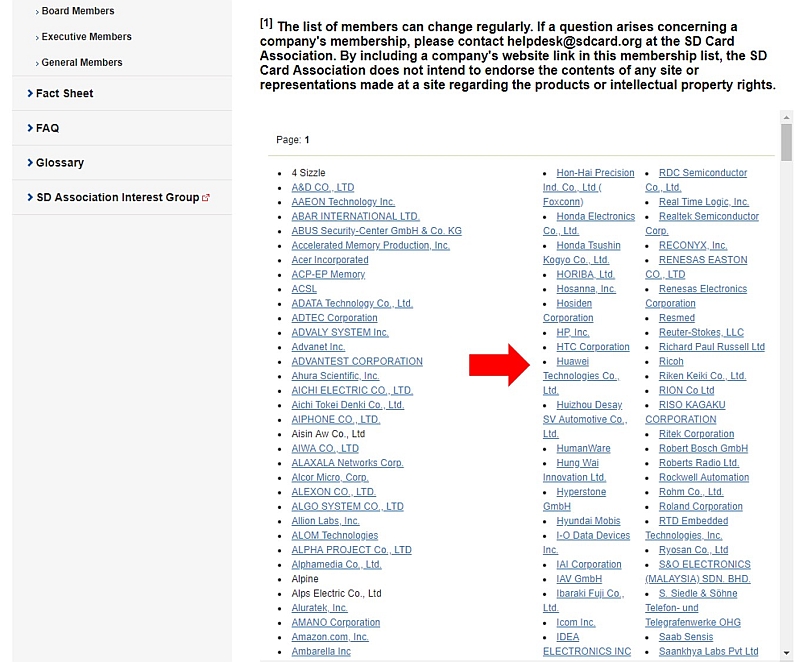Image resolution: width=800 pixels, height=662 pixels.
Task: Open Richard Paul Russell Ltd link
Action: (x=711, y=347)
